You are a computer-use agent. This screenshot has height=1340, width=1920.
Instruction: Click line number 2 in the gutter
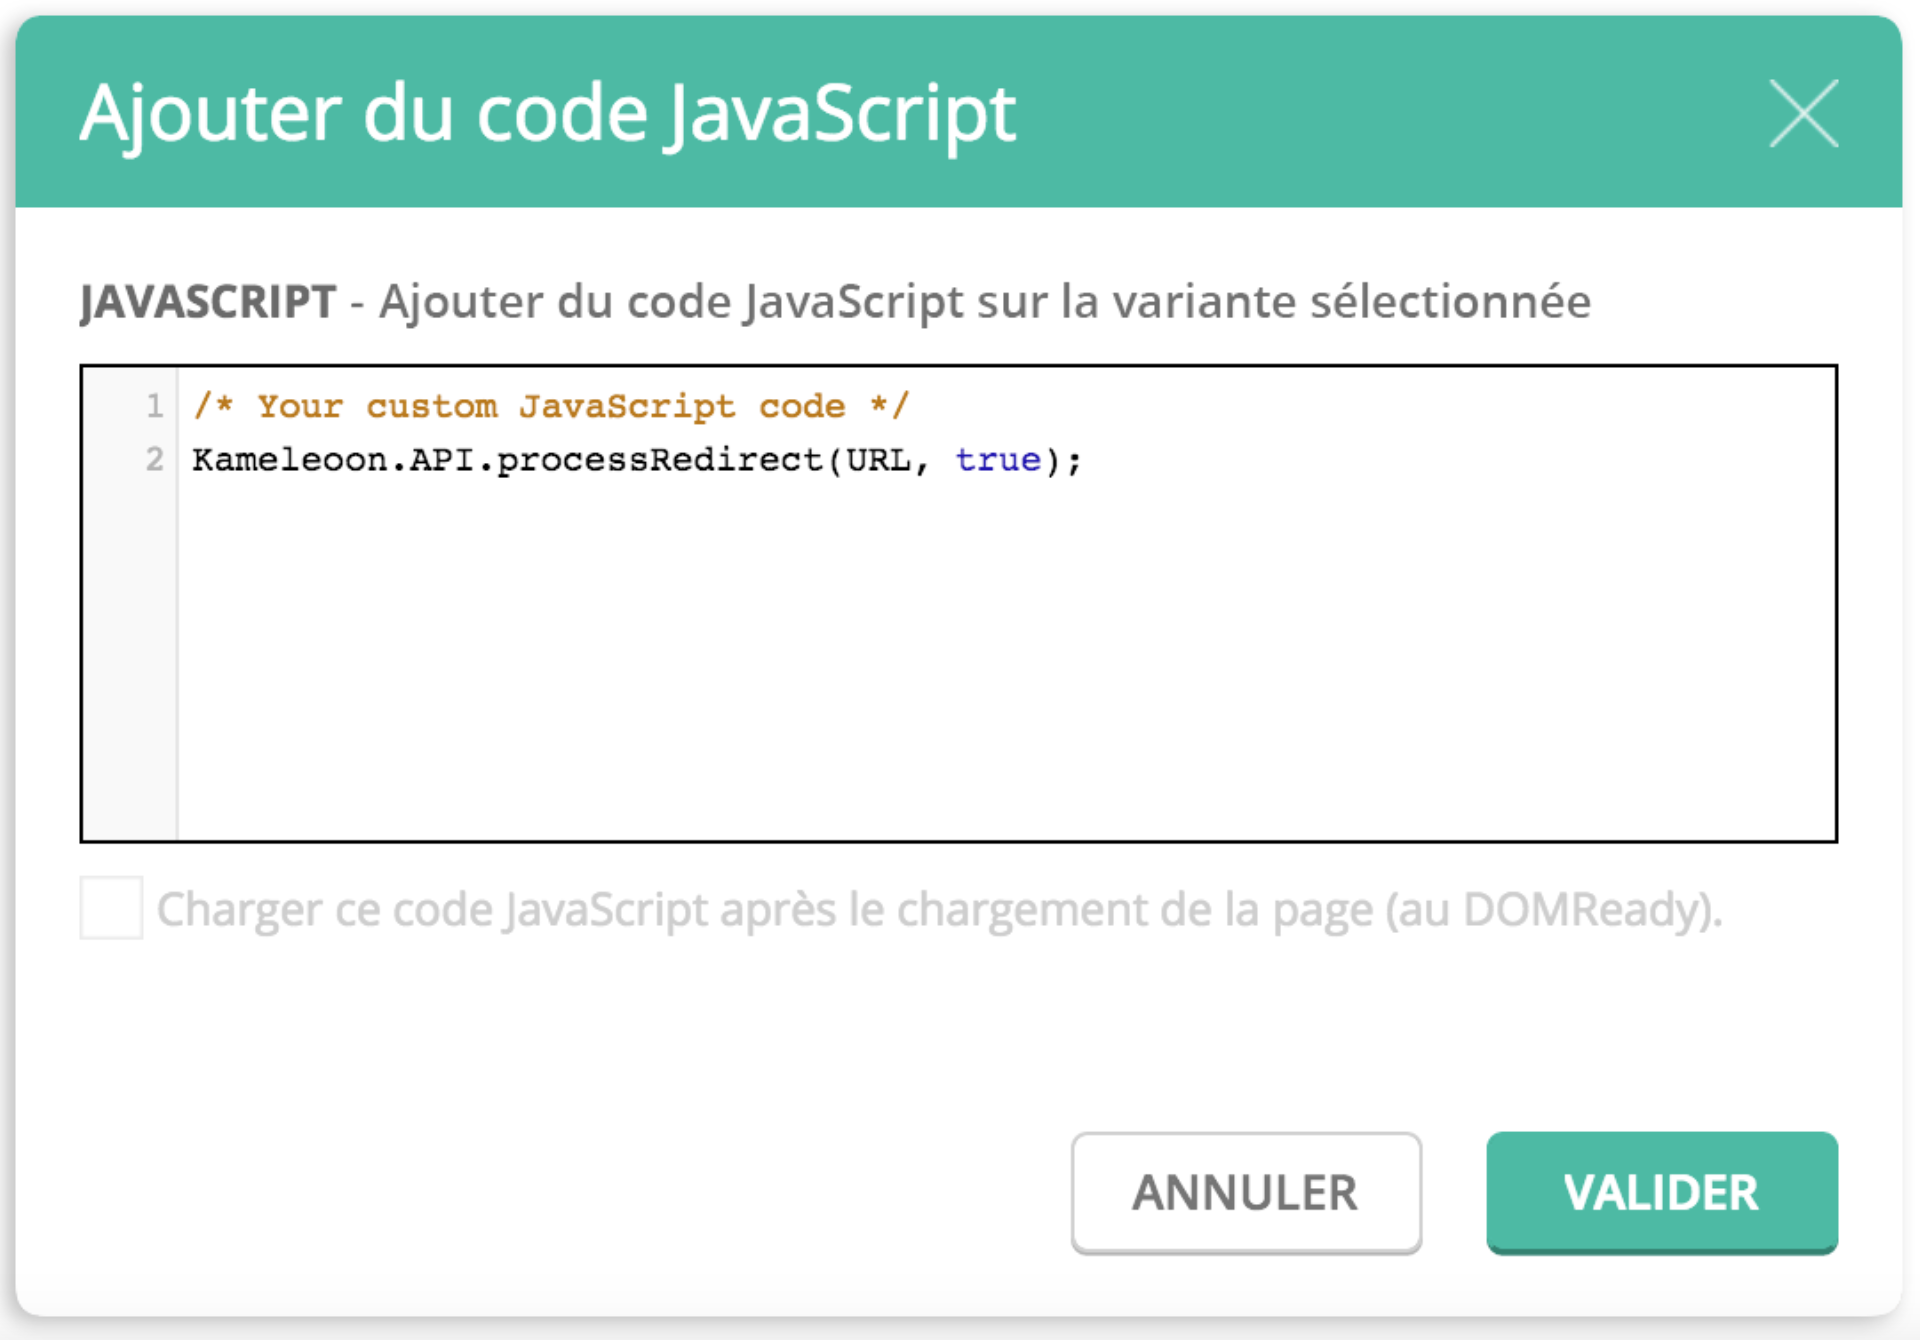(x=154, y=460)
